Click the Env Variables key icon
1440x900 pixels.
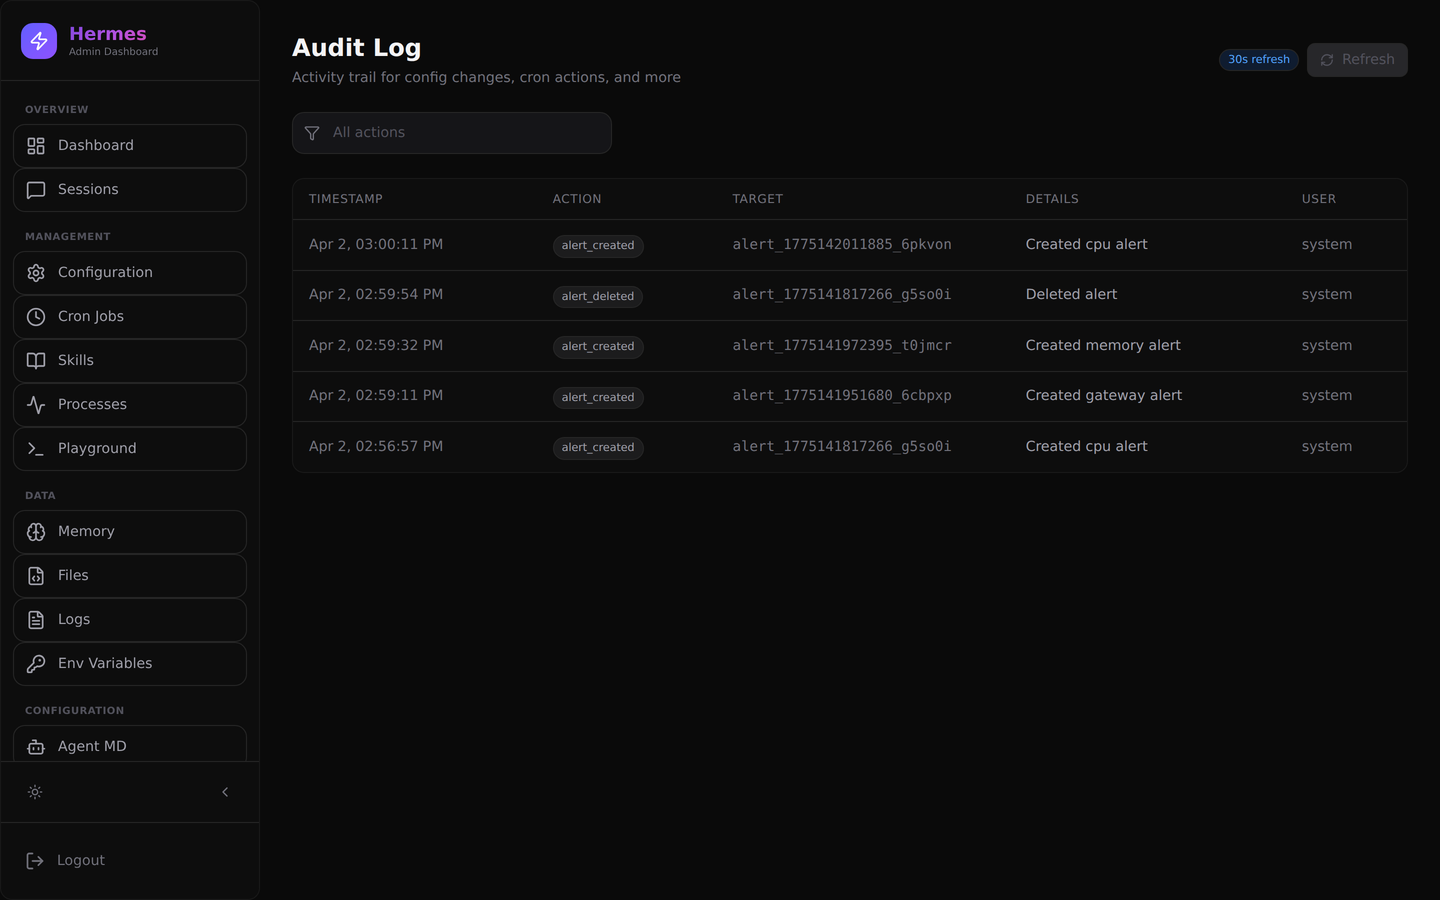(x=36, y=664)
